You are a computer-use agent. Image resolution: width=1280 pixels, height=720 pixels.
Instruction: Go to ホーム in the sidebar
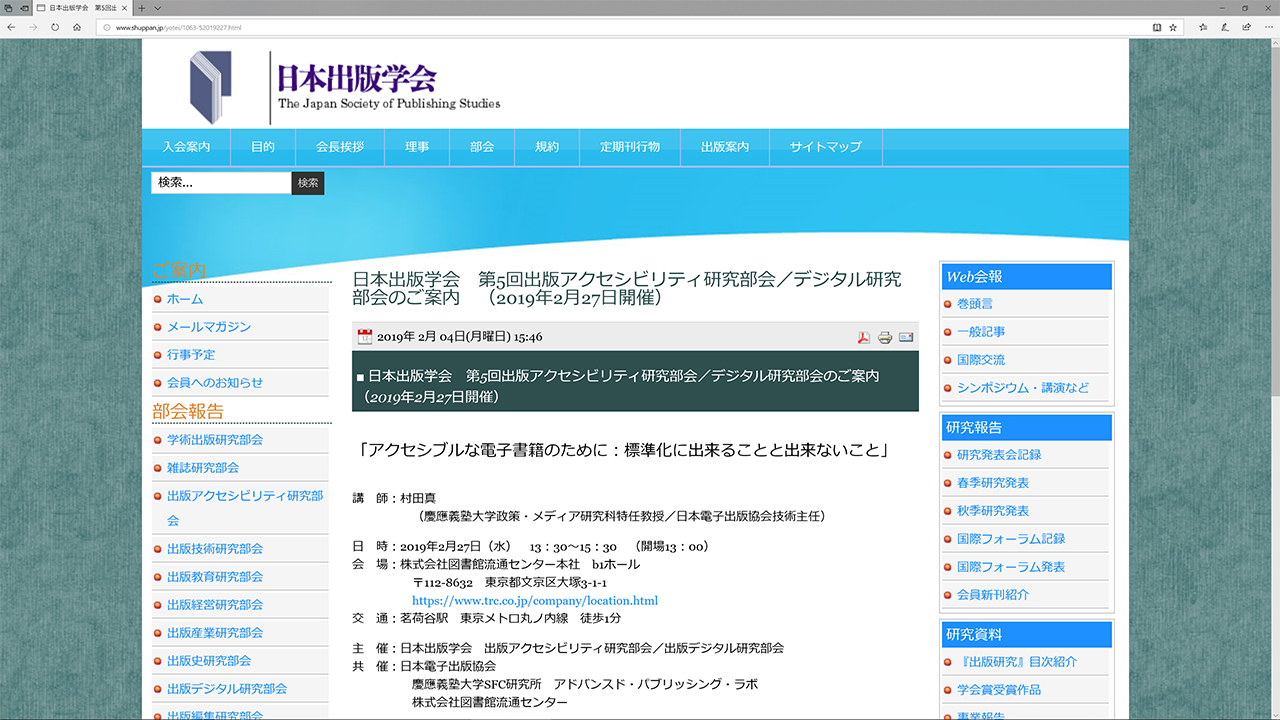point(185,299)
